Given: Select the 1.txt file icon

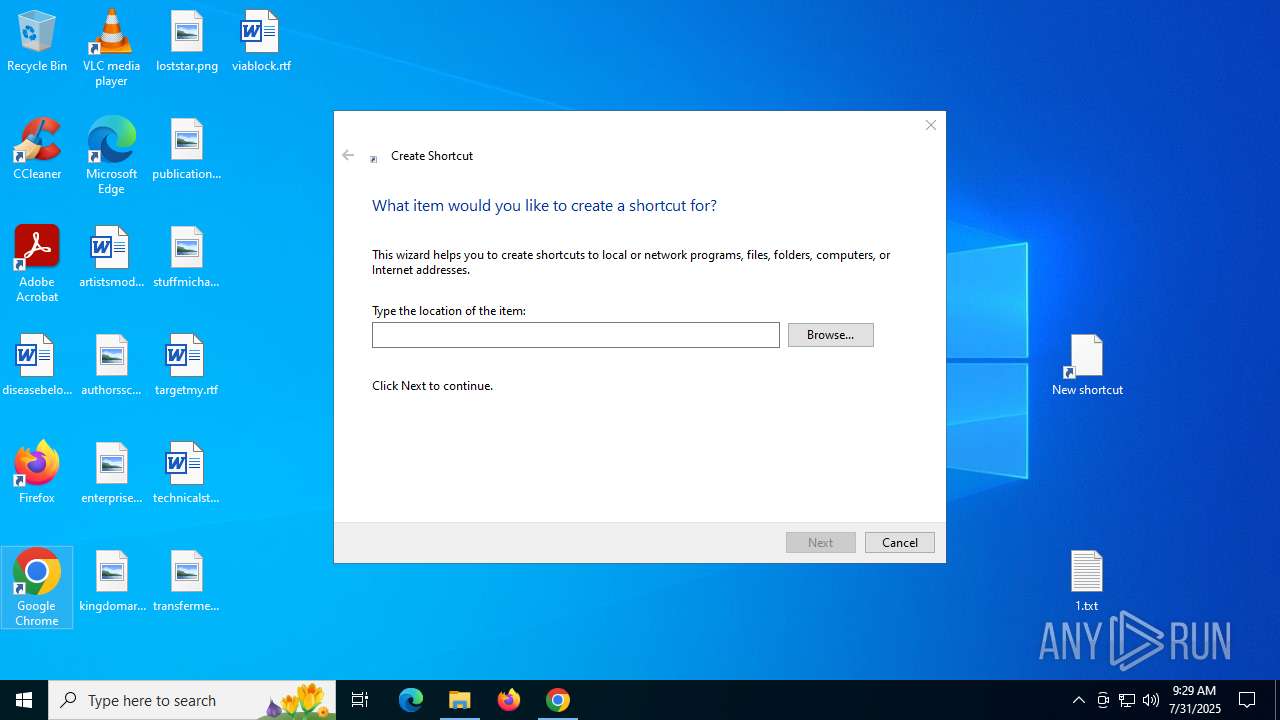Looking at the screenshot, I should [1087, 581].
